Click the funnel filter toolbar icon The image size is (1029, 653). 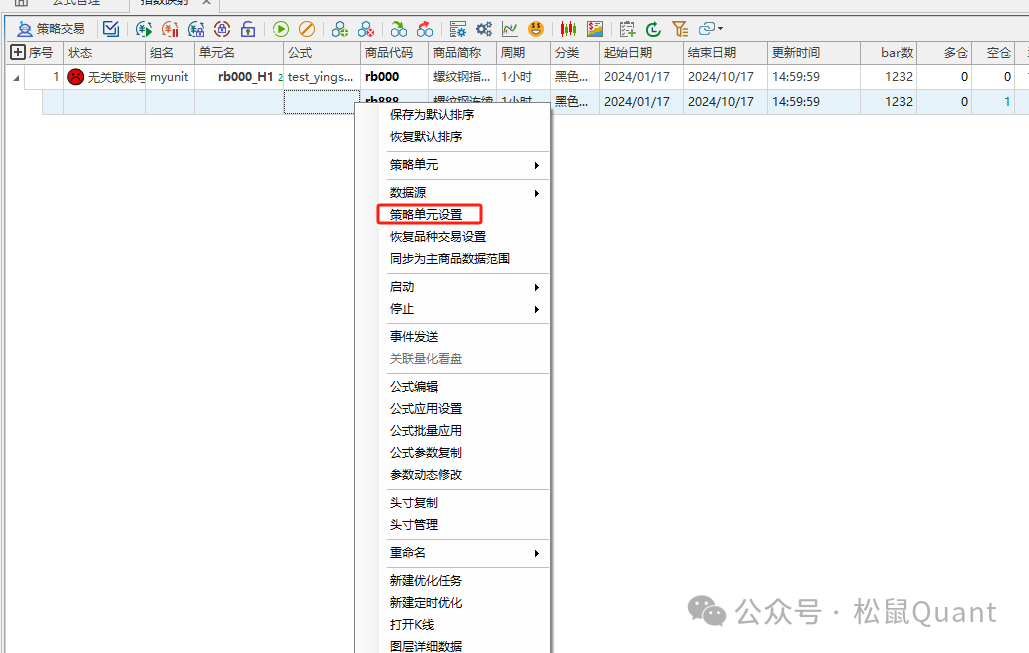coord(680,29)
